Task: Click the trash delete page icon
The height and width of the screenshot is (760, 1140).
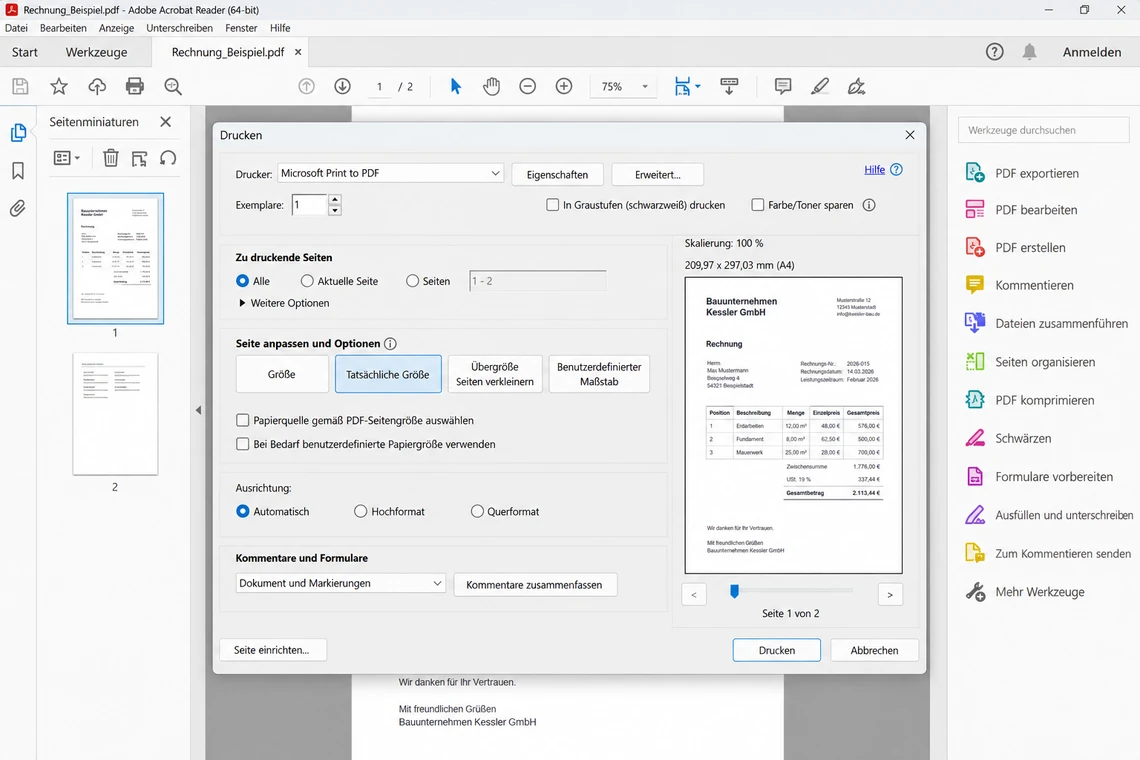Action: [x=111, y=158]
